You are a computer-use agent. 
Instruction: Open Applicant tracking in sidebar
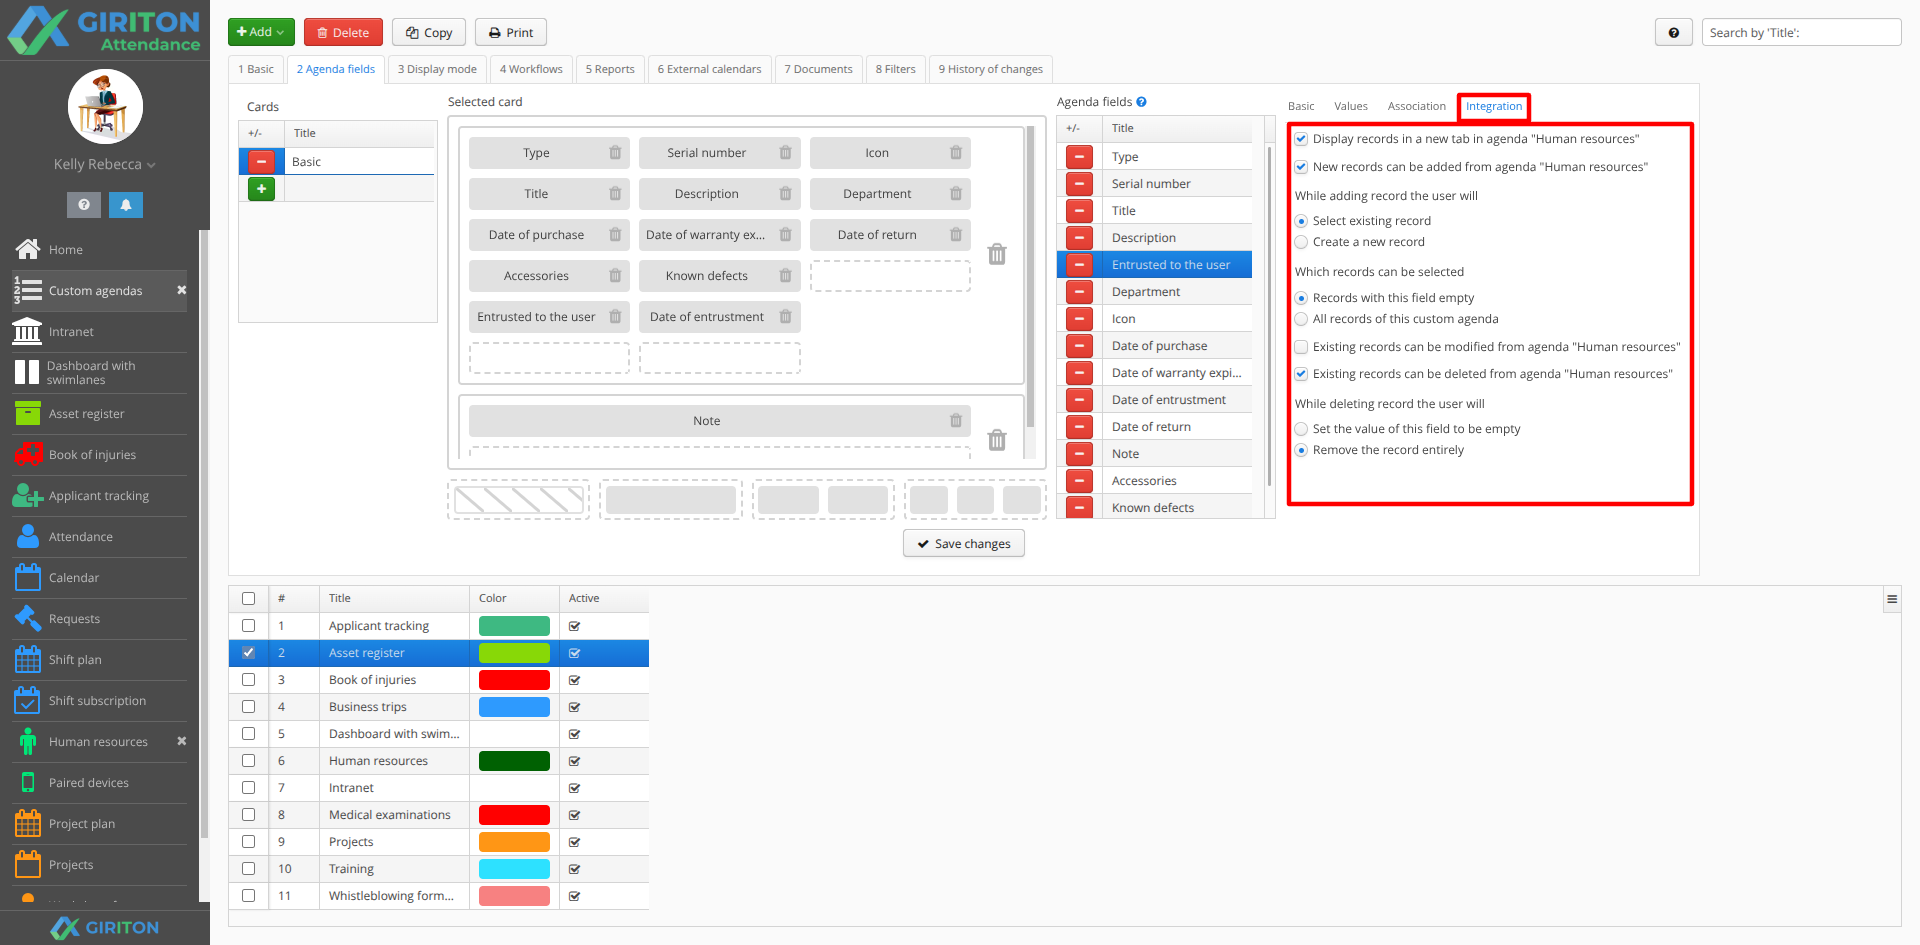click(x=99, y=496)
